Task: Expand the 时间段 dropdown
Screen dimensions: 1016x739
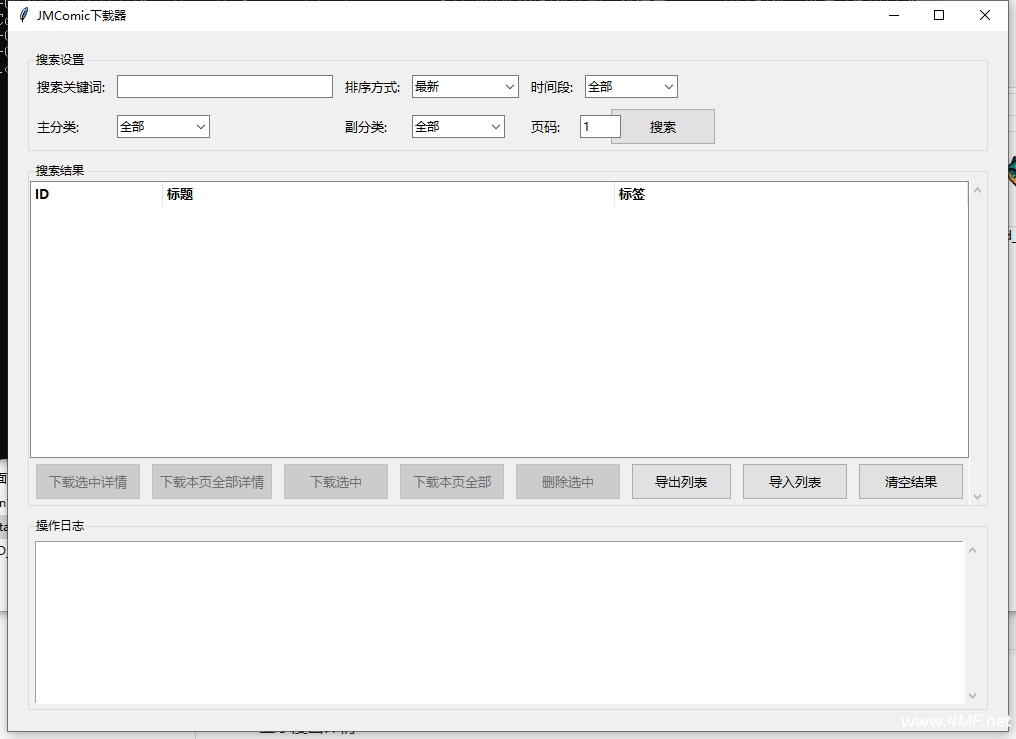Action: (631, 87)
